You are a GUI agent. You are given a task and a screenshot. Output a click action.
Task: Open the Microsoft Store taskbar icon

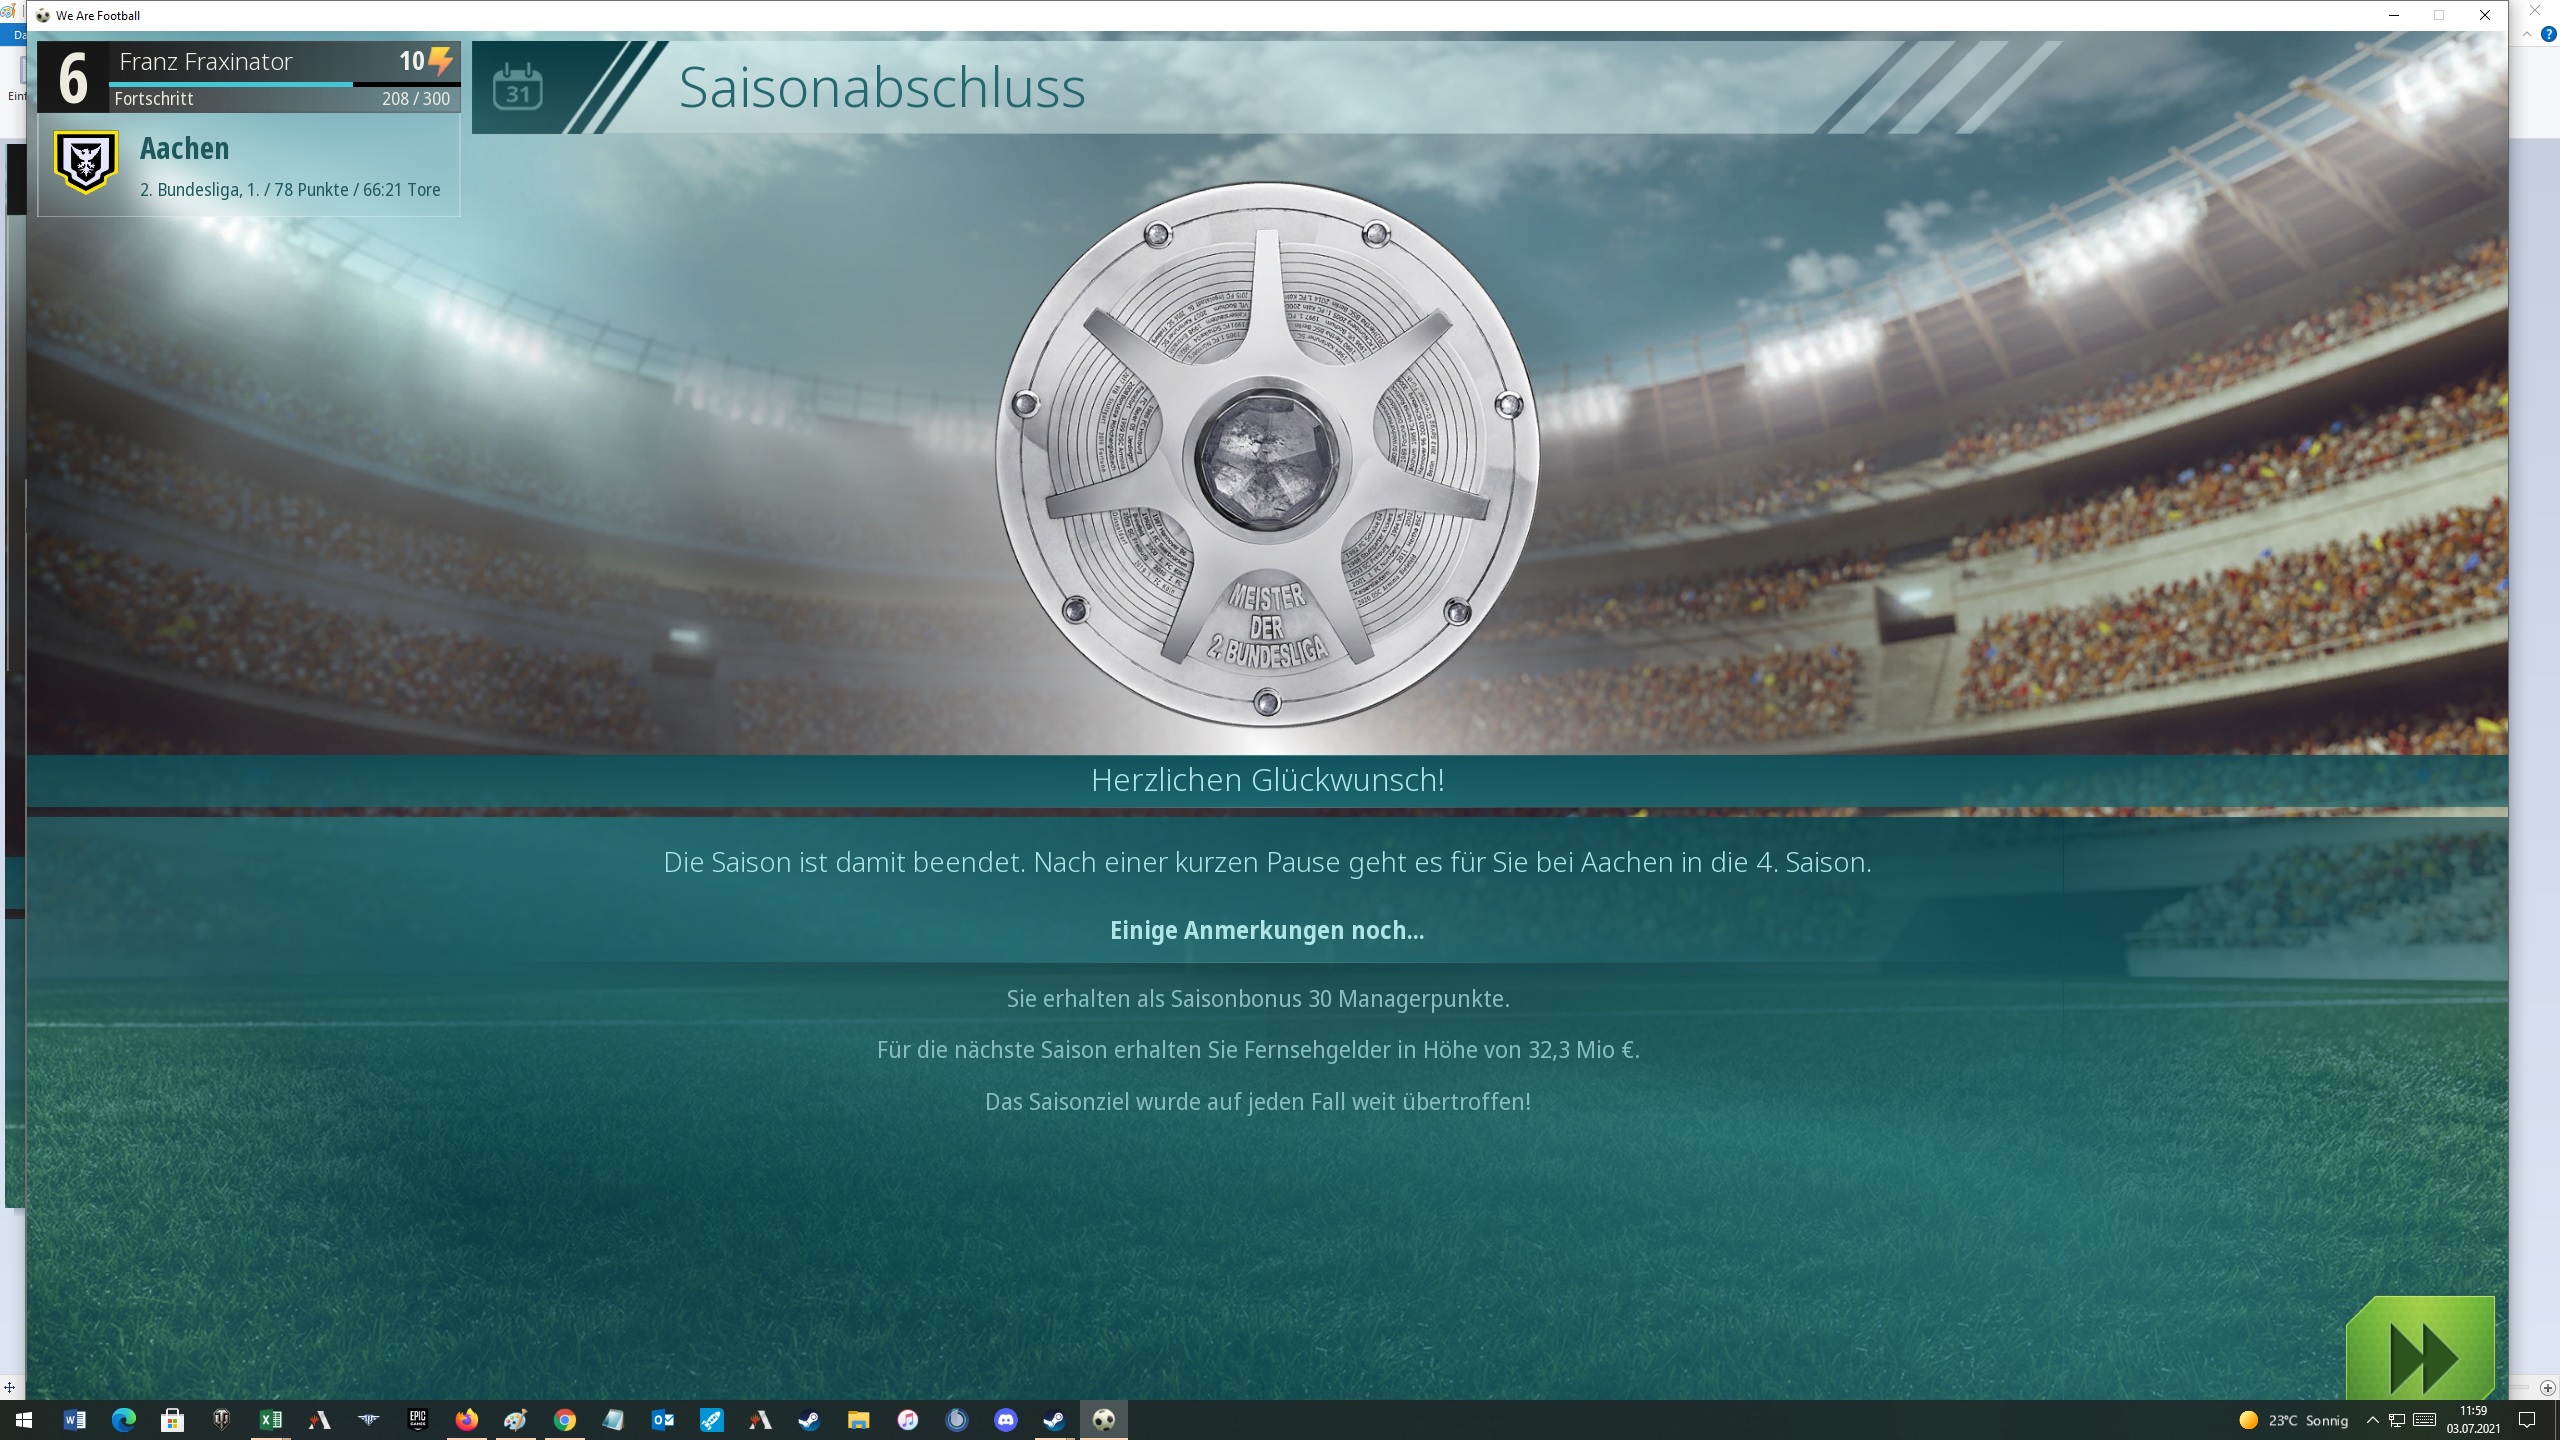coord(172,1420)
